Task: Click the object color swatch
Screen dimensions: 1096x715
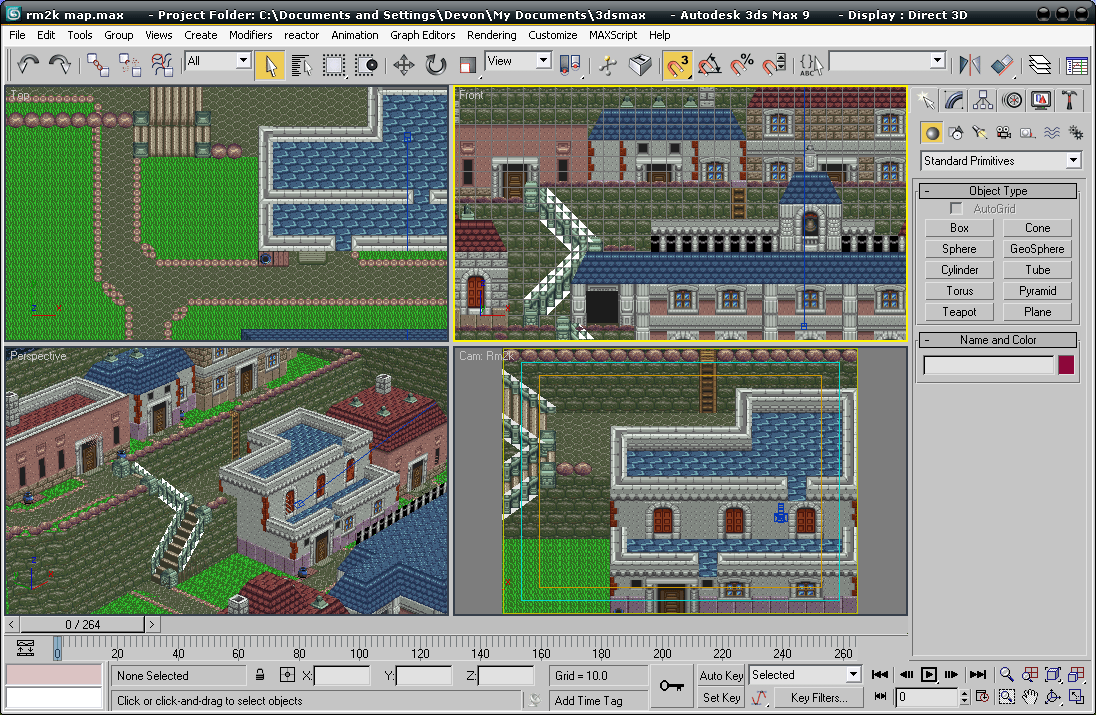Action: (1066, 366)
